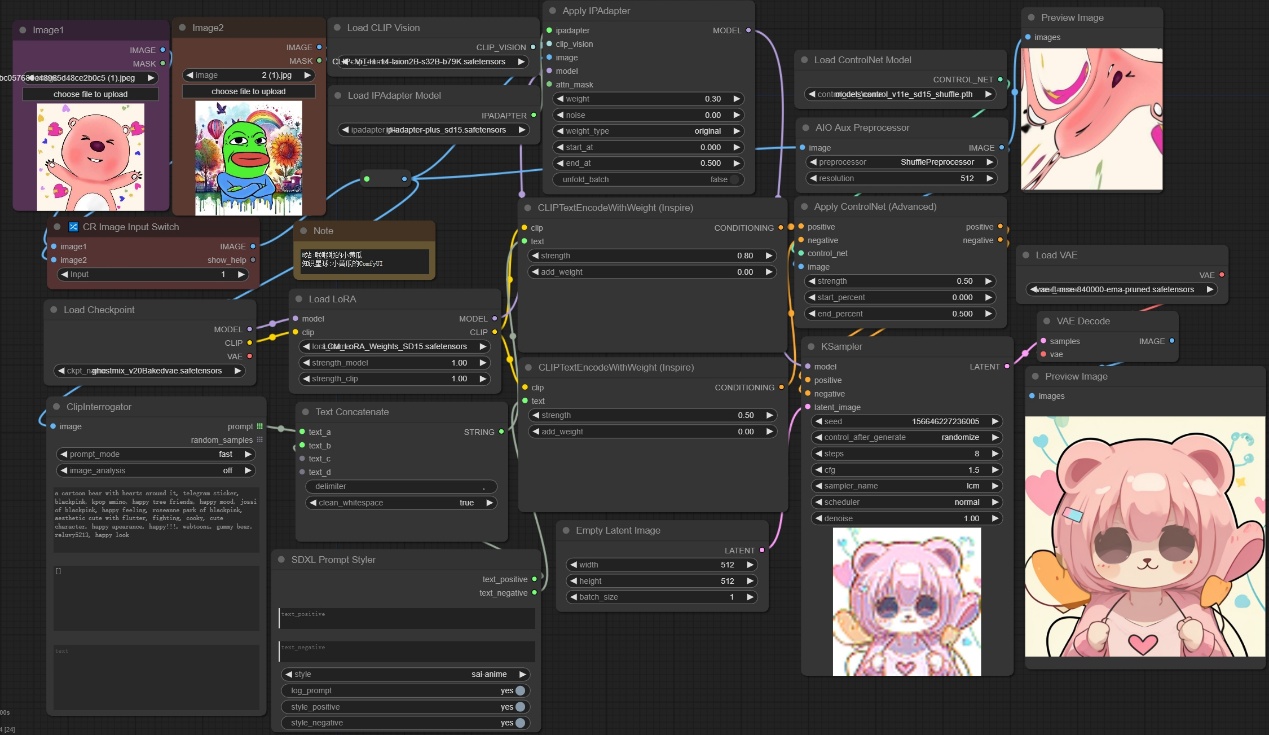Open the style dropdown showing sai-anime

406,675
